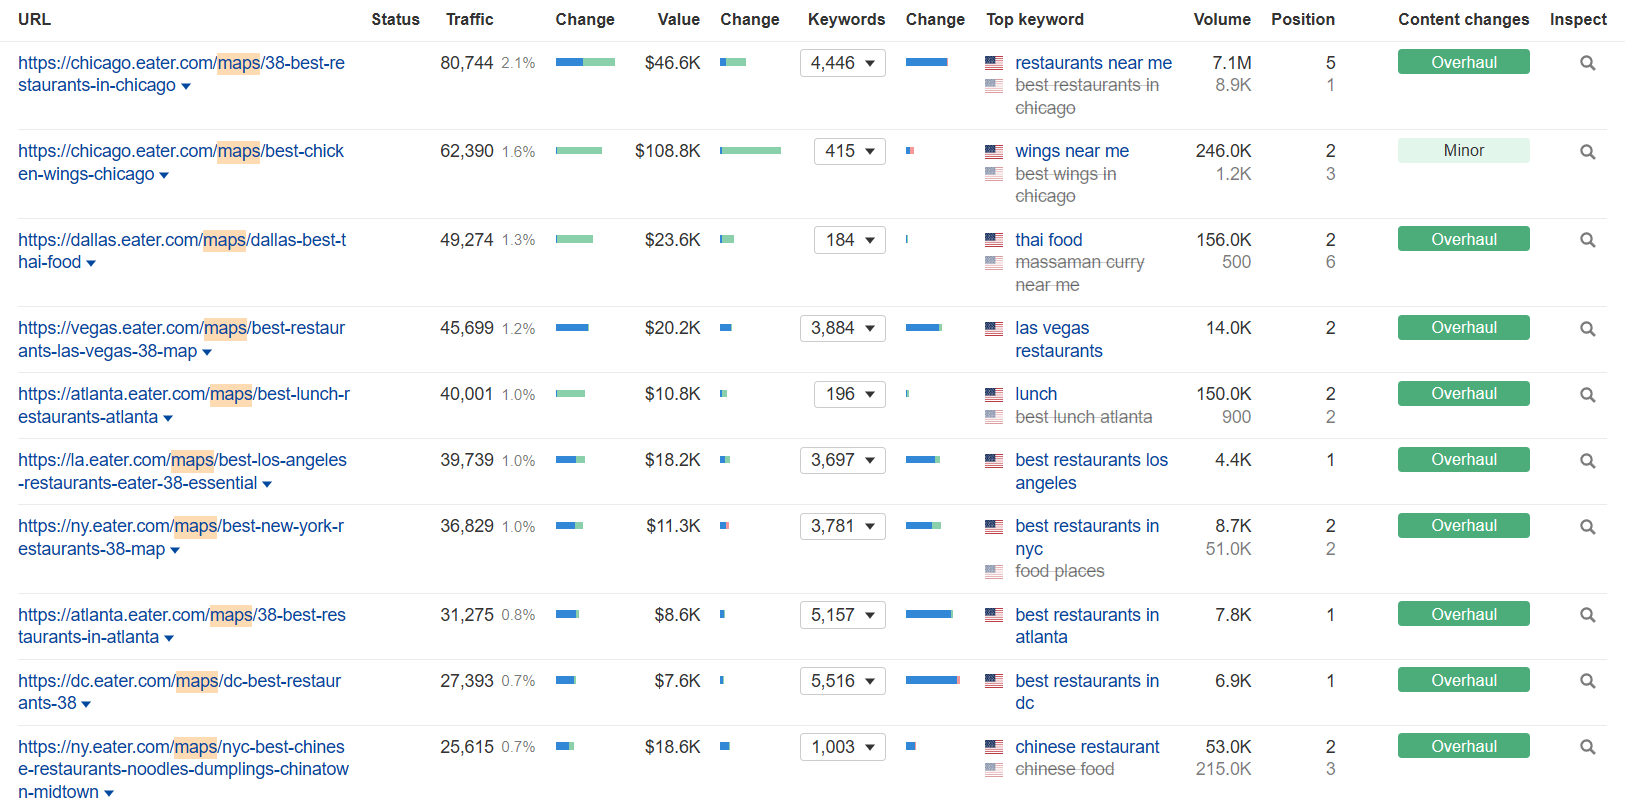
Task: Click struck-through keyword 'food places'
Action: click(x=1059, y=571)
